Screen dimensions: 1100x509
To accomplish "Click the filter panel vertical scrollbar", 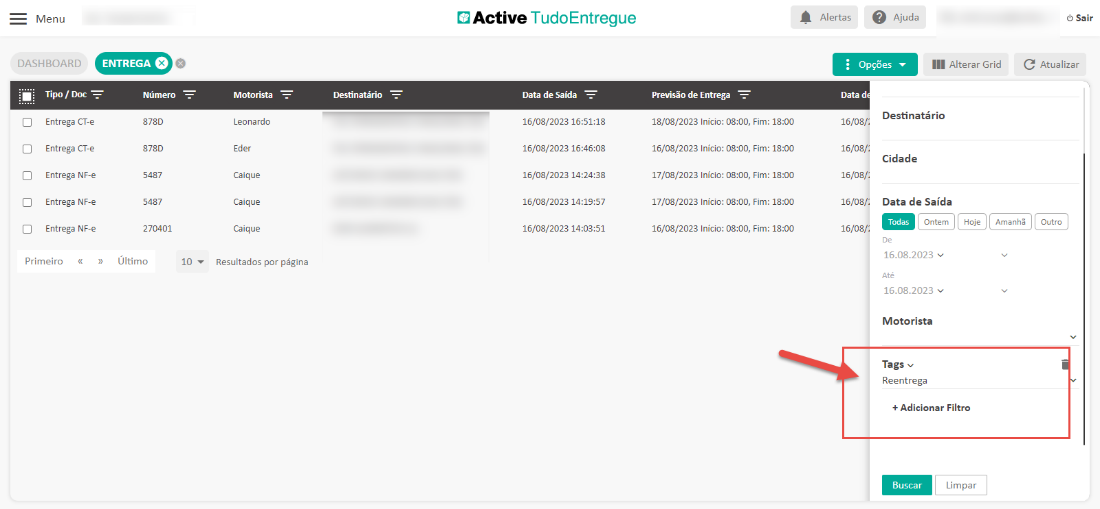I will [1085, 300].
